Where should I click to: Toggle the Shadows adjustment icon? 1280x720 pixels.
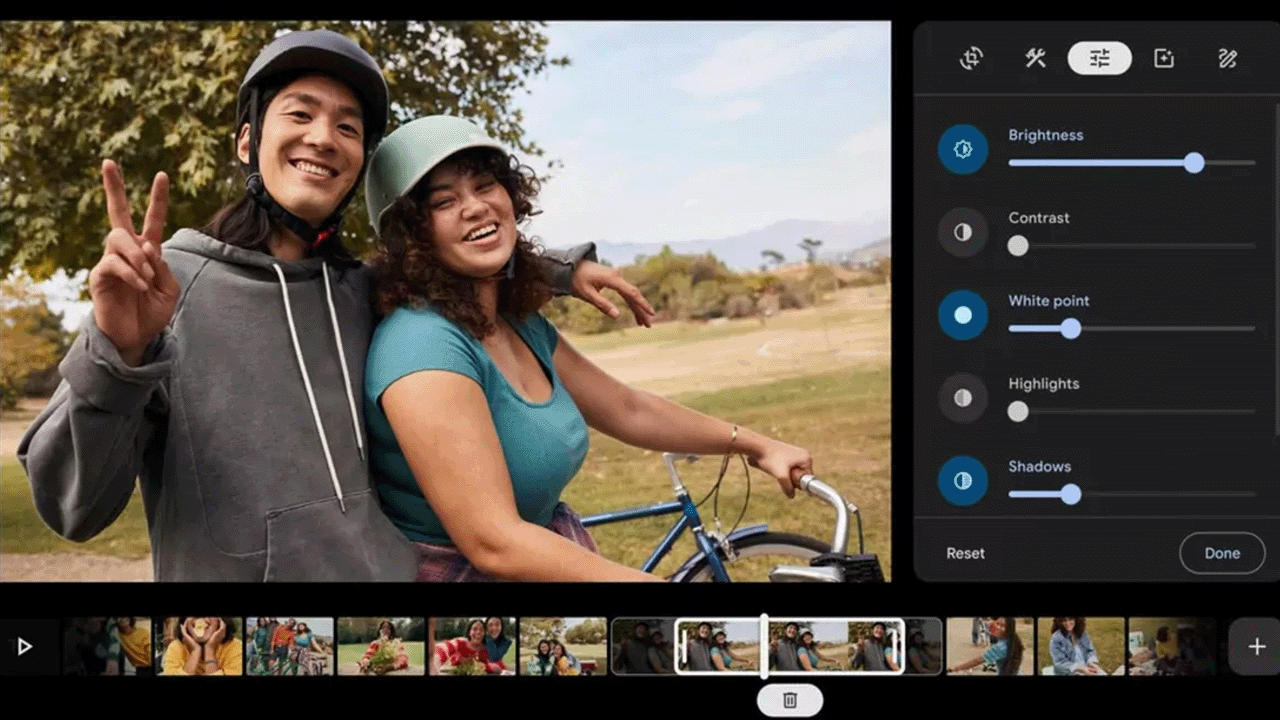963,481
